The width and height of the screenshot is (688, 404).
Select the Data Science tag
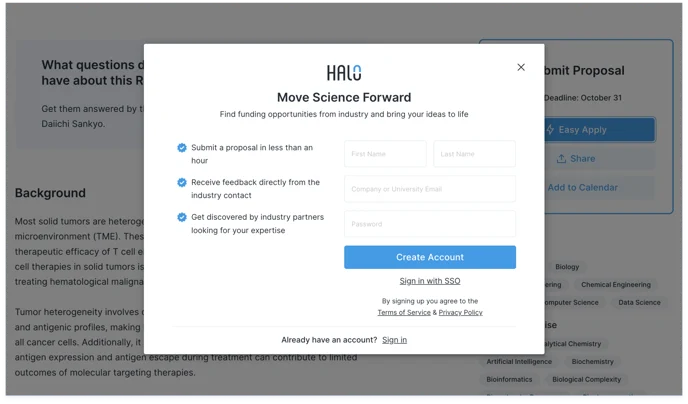[x=639, y=302]
